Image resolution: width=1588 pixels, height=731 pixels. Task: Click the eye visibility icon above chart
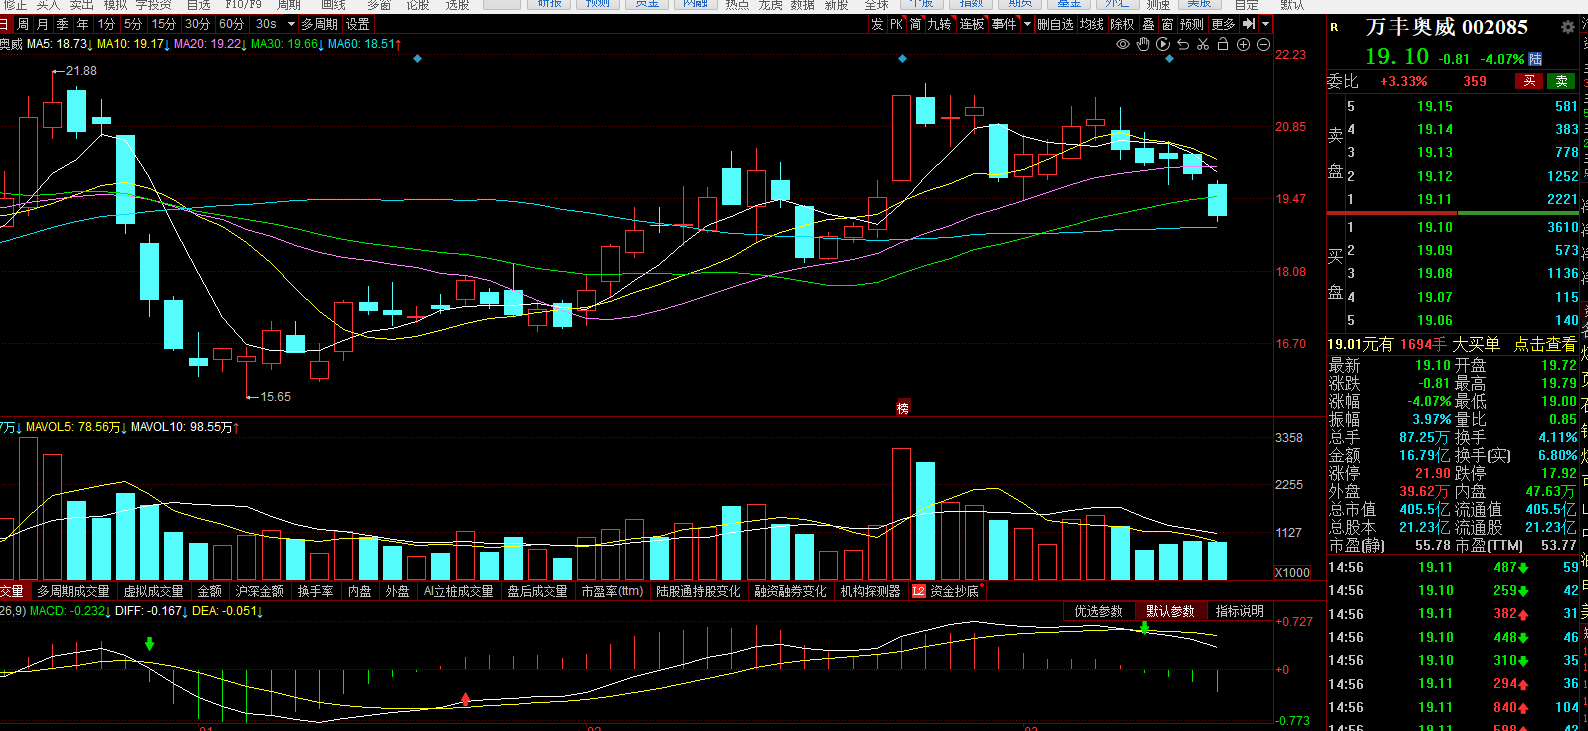pyautogui.click(x=1123, y=44)
